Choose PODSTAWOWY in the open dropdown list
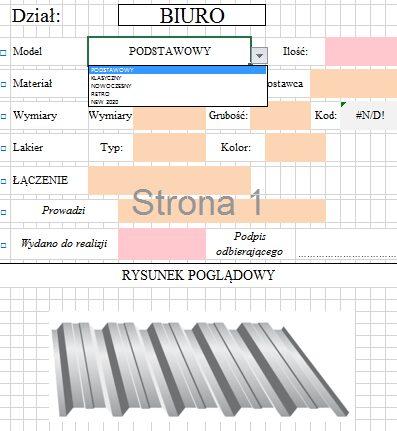The height and width of the screenshot is (431, 397). [x=178, y=70]
